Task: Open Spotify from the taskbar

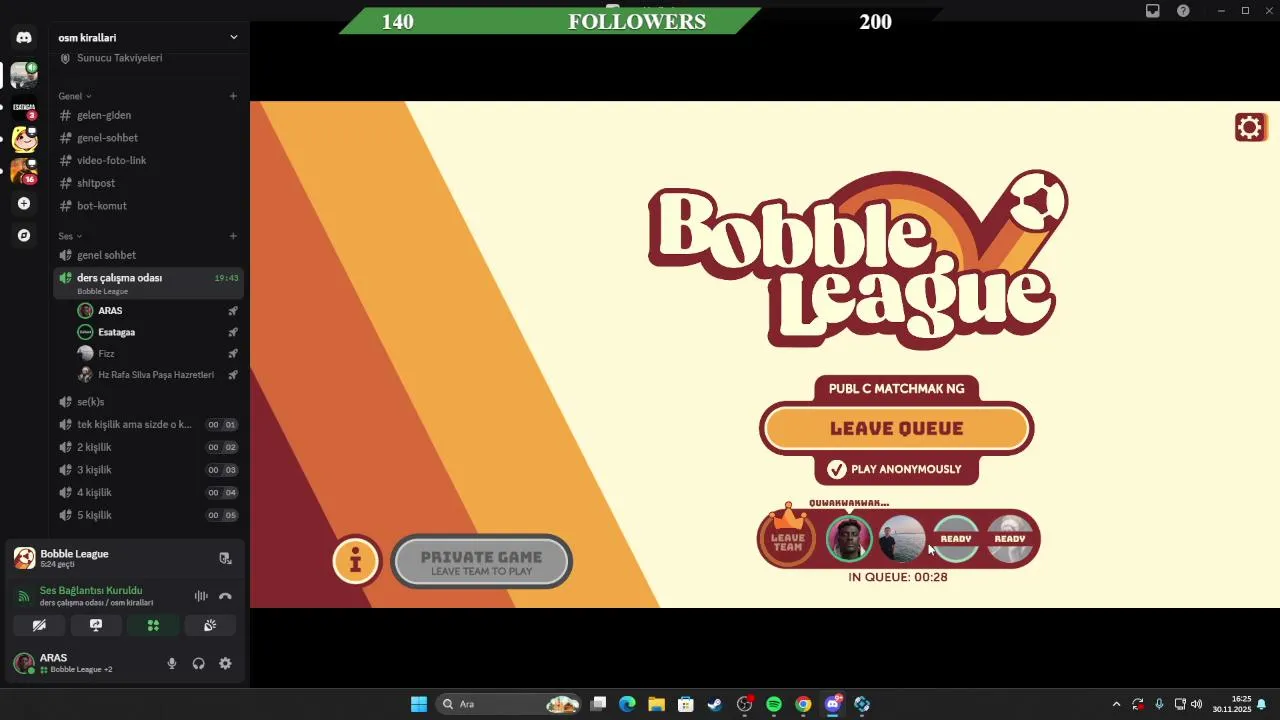Action: [774, 704]
